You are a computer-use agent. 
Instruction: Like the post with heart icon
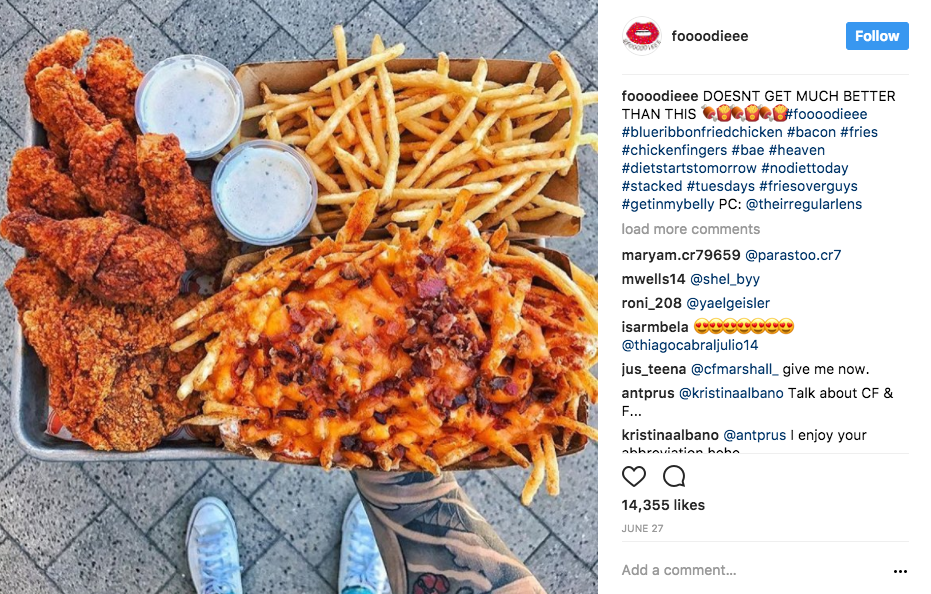click(x=634, y=476)
